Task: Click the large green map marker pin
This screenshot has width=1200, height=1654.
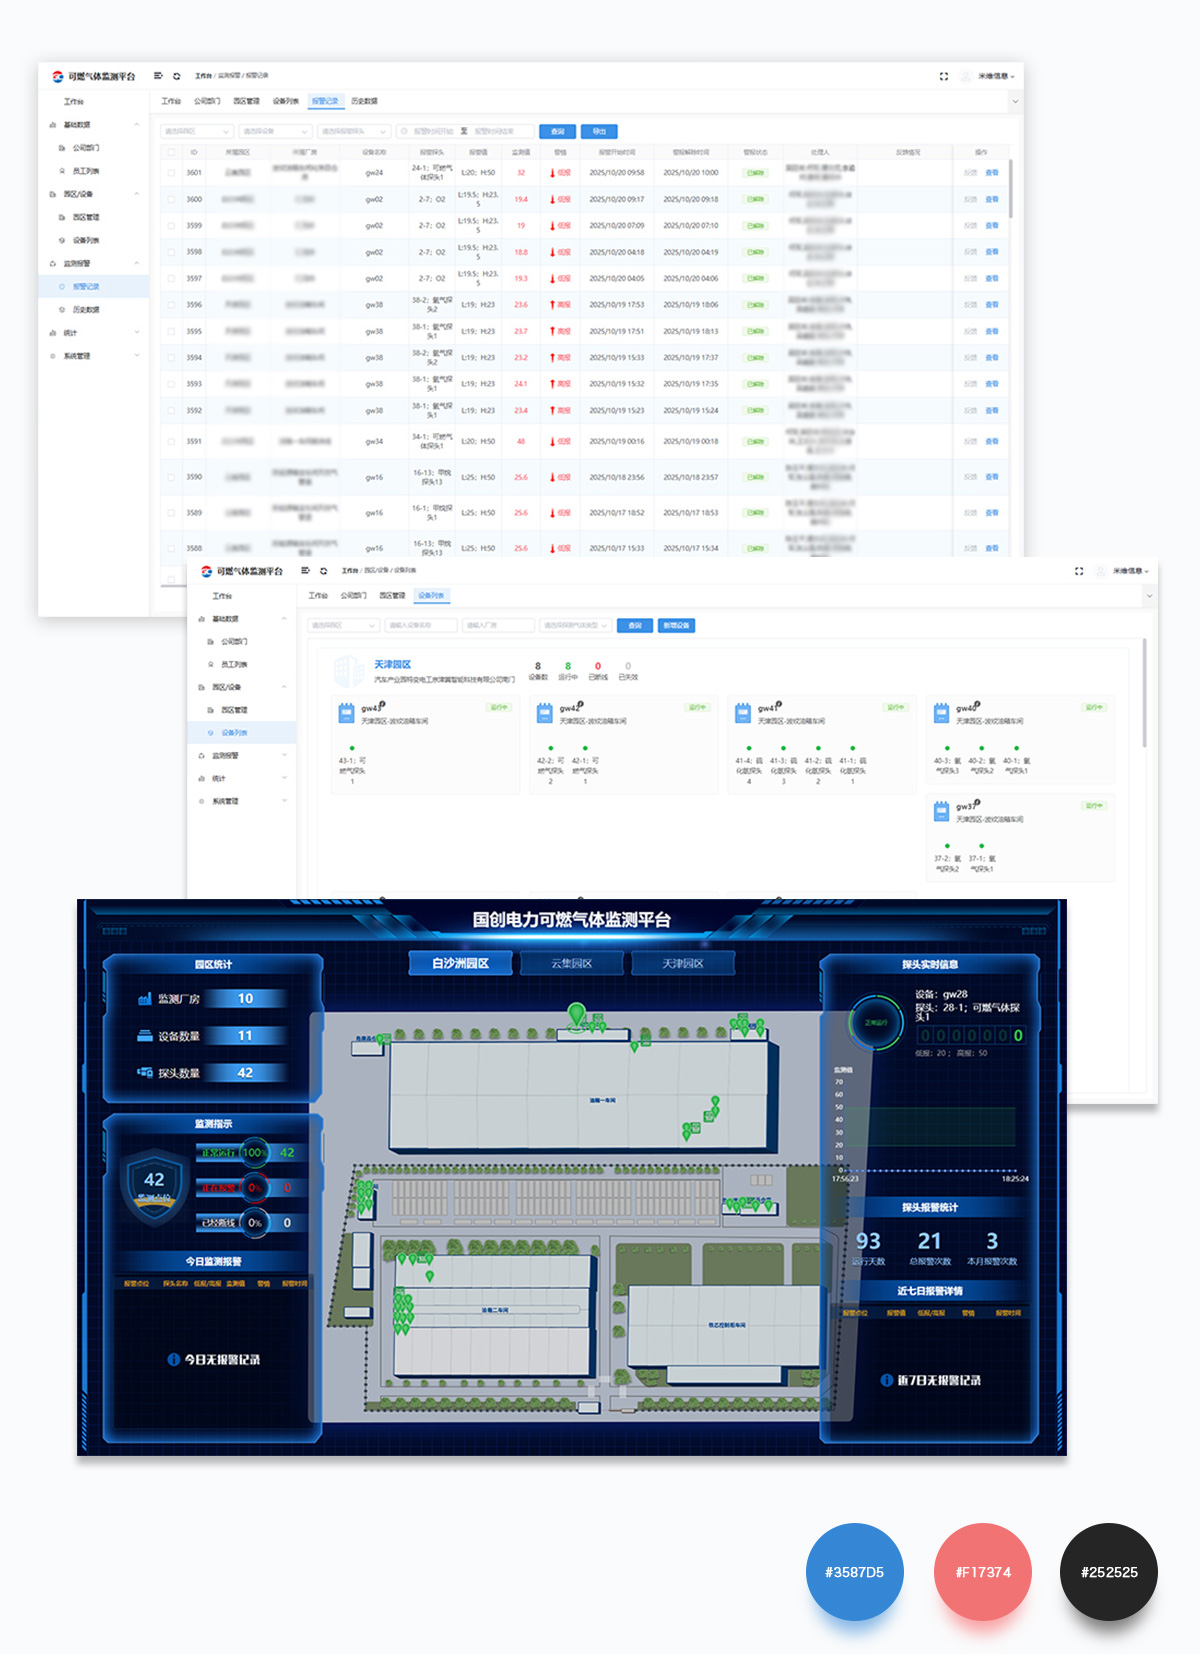Action: [x=576, y=1015]
